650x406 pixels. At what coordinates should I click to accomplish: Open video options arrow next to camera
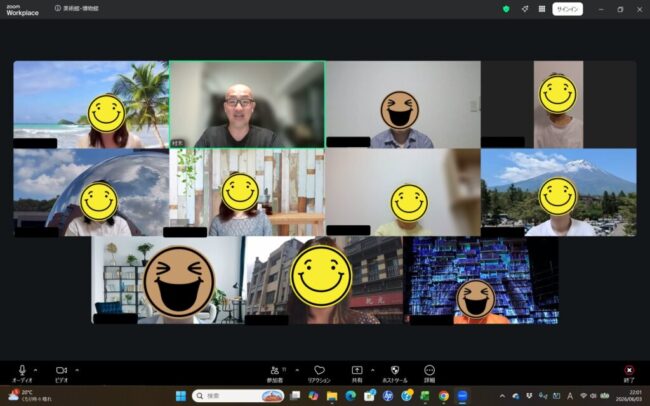click(x=77, y=370)
